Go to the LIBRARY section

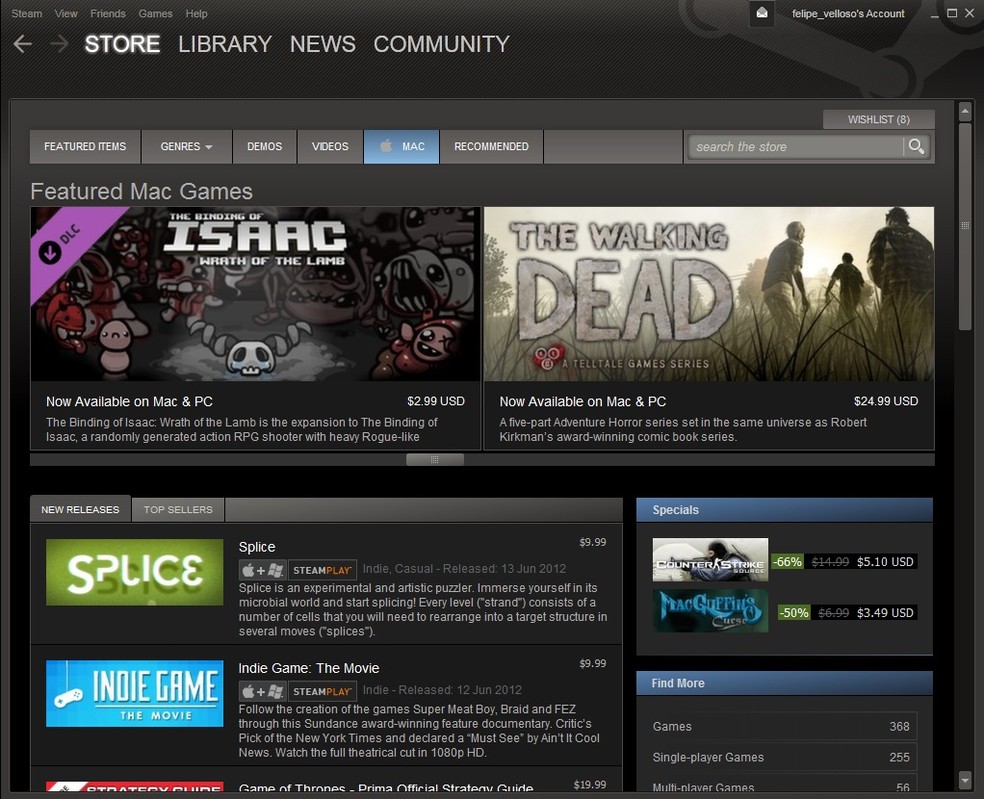point(225,44)
